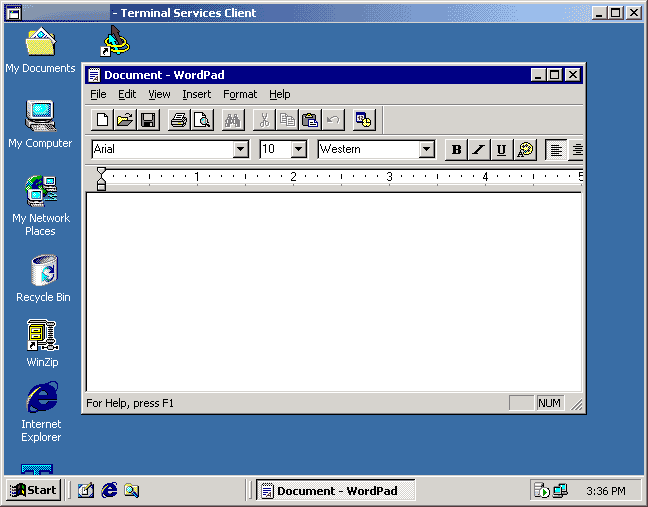Select the My Computer desktop icon
The width and height of the screenshot is (648, 507).
click(40, 124)
